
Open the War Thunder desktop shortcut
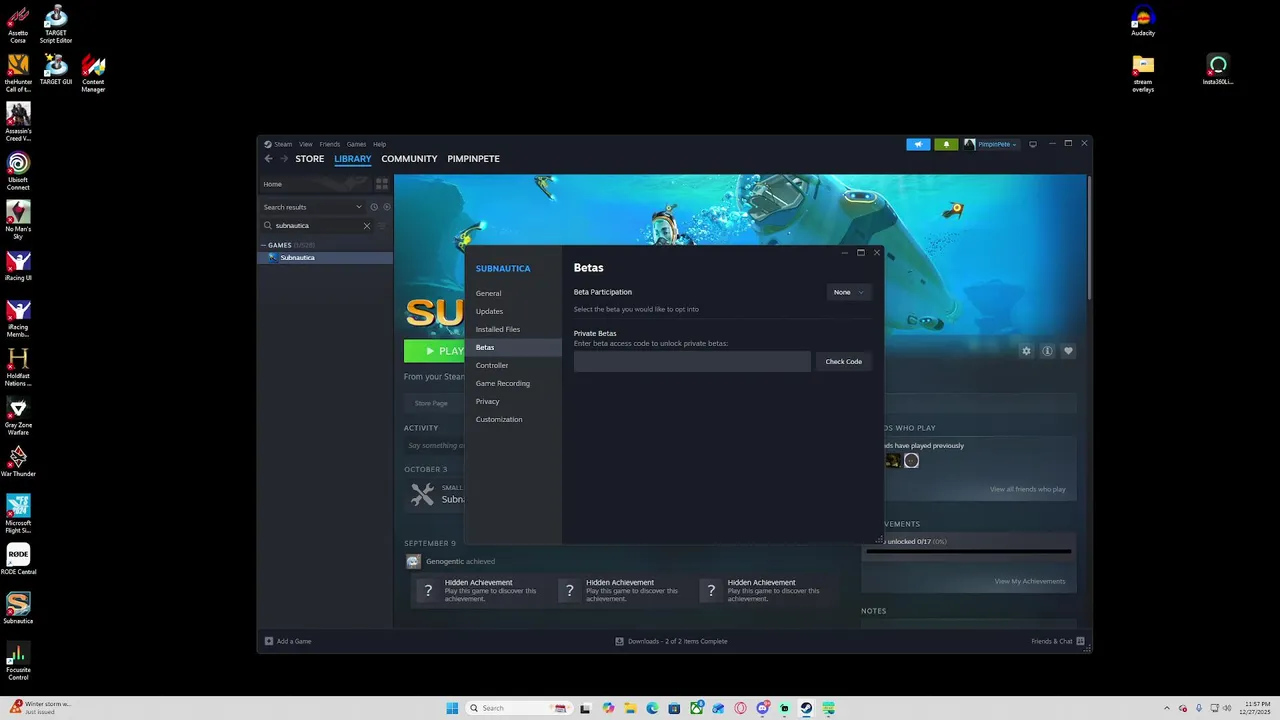tap(18, 461)
